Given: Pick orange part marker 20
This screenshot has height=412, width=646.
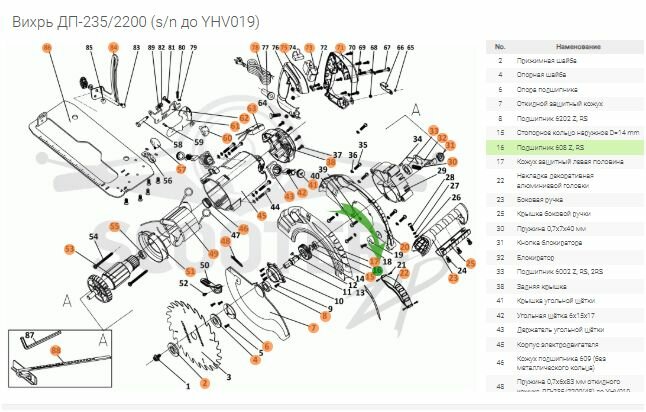Looking at the screenshot, I should pos(405,247).
